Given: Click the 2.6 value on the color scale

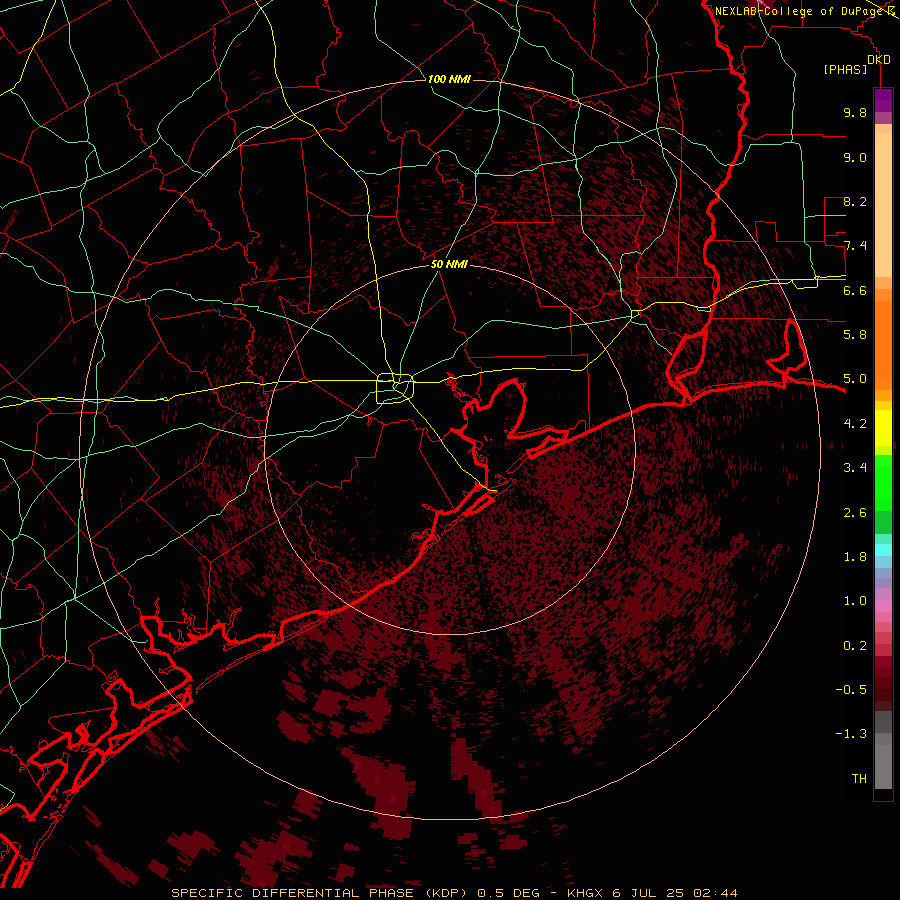Looking at the screenshot, I should [x=855, y=513].
